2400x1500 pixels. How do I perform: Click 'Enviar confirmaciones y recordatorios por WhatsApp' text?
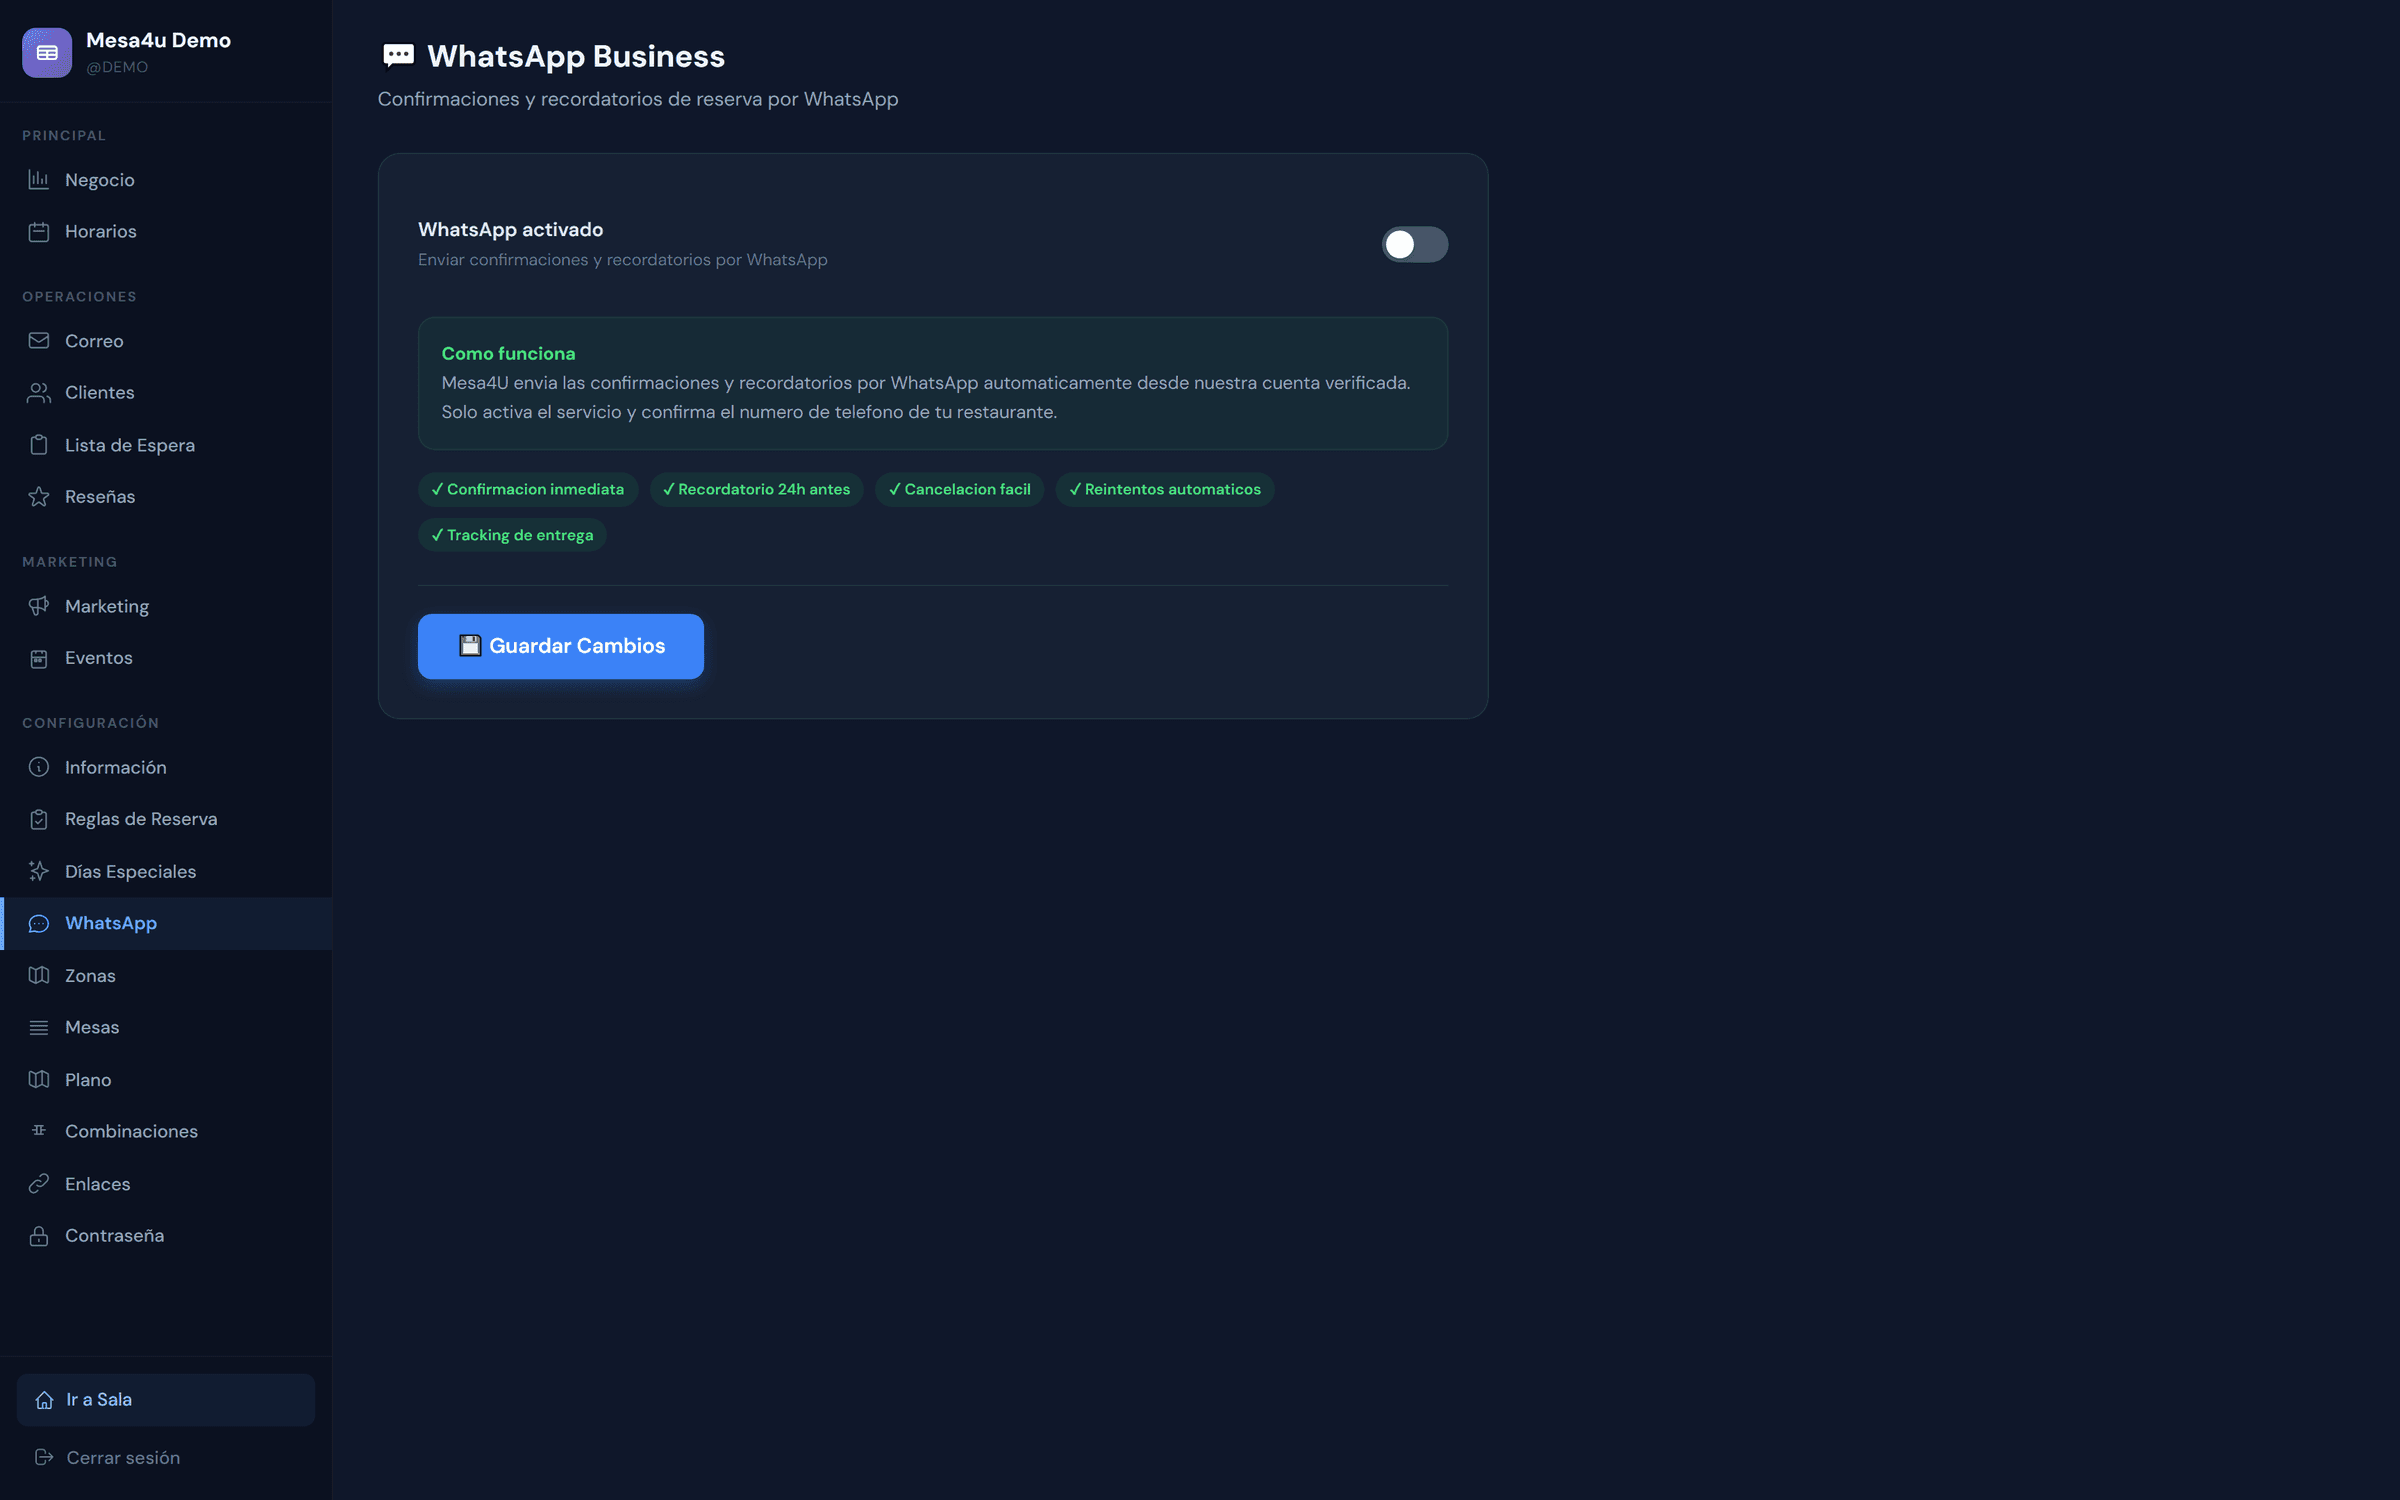(x=622, y=260)
